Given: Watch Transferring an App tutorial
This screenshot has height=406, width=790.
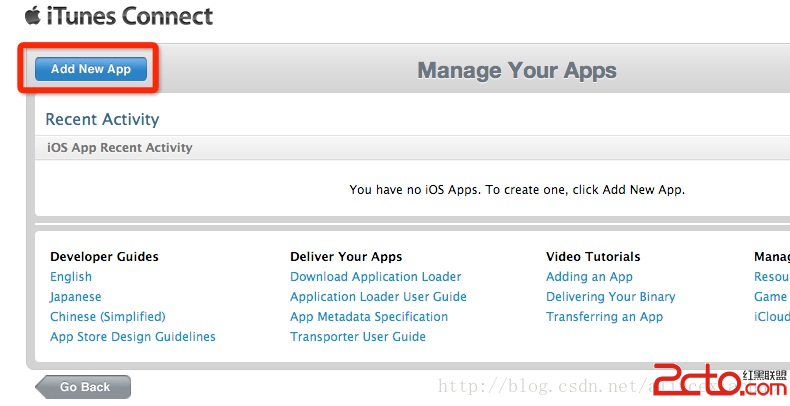Looking at the screenshot, I should [604, 317].
